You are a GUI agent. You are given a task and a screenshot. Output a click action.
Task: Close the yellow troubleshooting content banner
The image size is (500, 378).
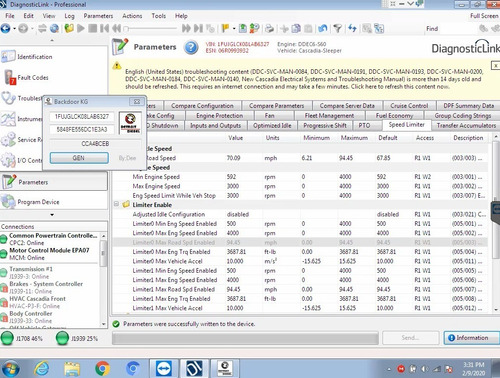pos(495,65)
